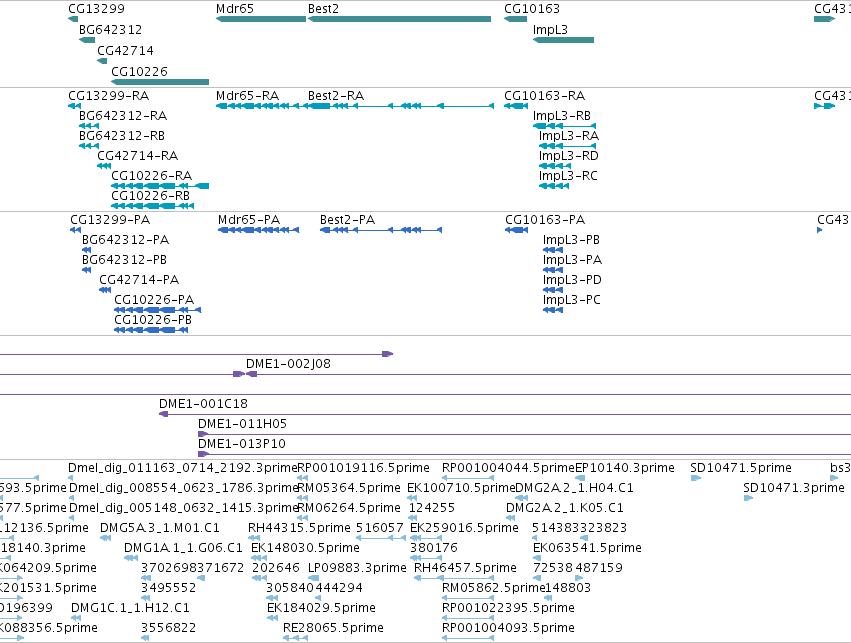The image size is (851, 643).
Task: Select the RH46457.5prime EST label
Action: coord(465,568)
